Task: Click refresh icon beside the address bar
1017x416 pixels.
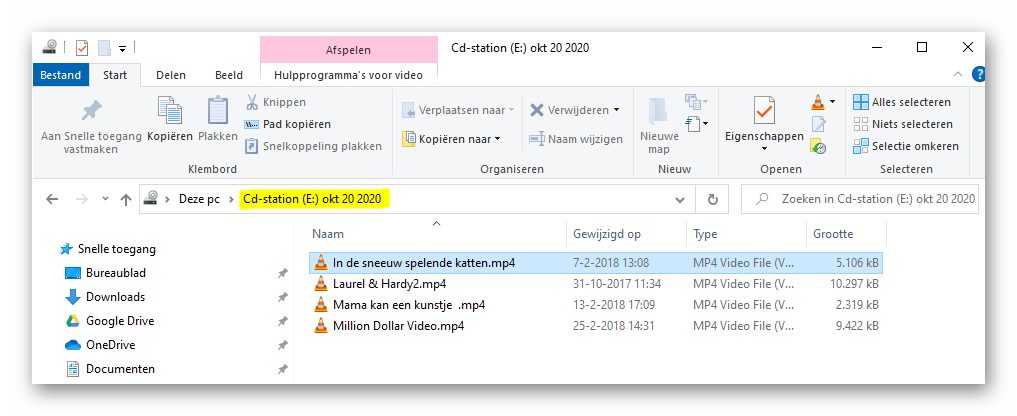Action: pos(712,199)
